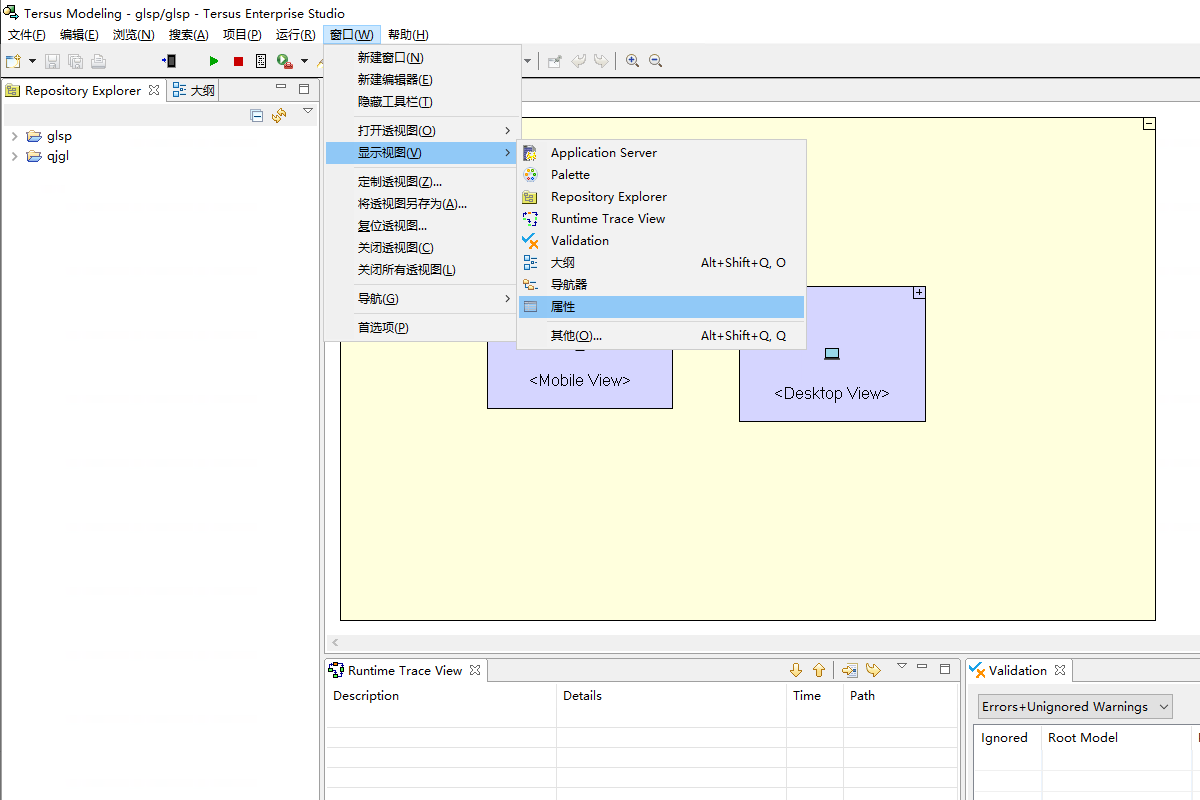Open dropdown arrow next to external tools icon

click(x=304, y=61)
